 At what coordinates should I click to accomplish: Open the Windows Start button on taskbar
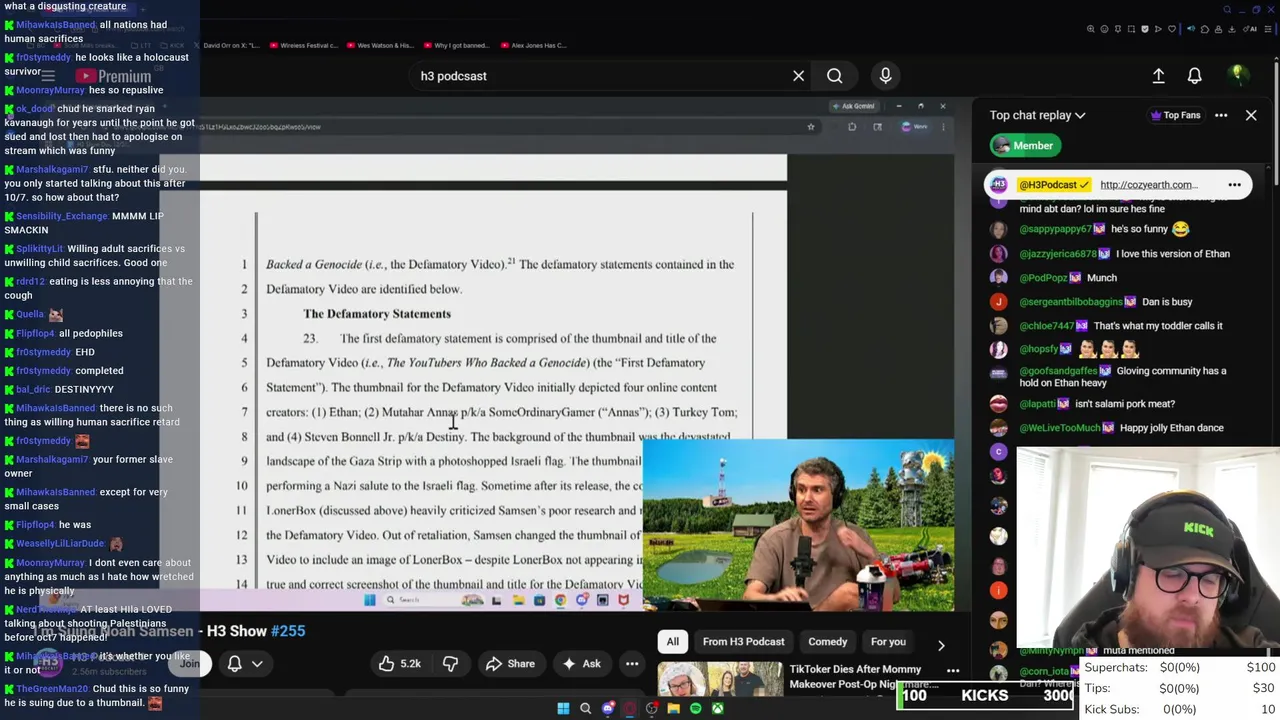563,709
